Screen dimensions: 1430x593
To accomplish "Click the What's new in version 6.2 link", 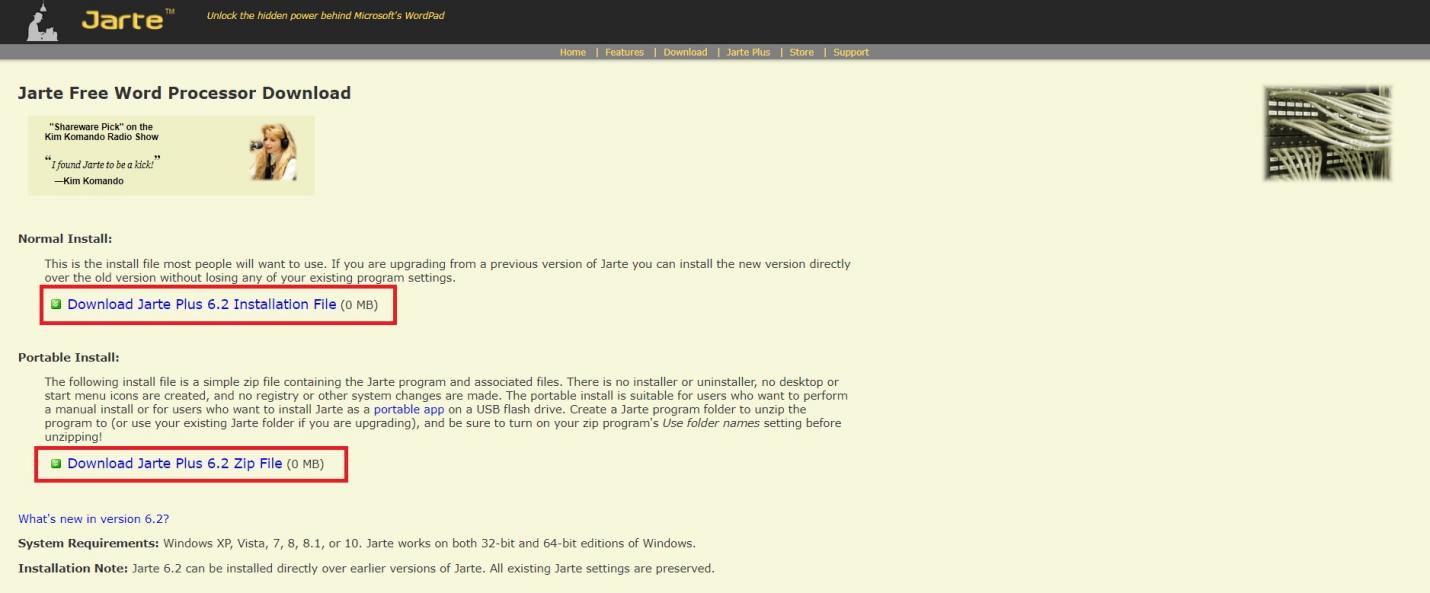I will click(93, 518).
